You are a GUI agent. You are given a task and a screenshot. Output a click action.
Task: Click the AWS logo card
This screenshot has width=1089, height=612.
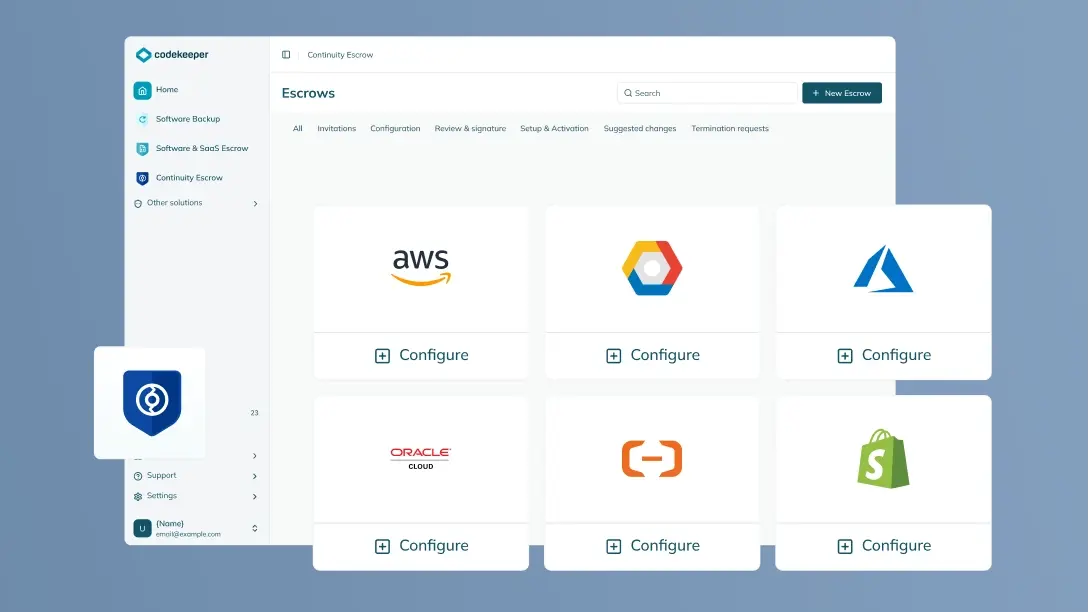[x=421, y=267]
